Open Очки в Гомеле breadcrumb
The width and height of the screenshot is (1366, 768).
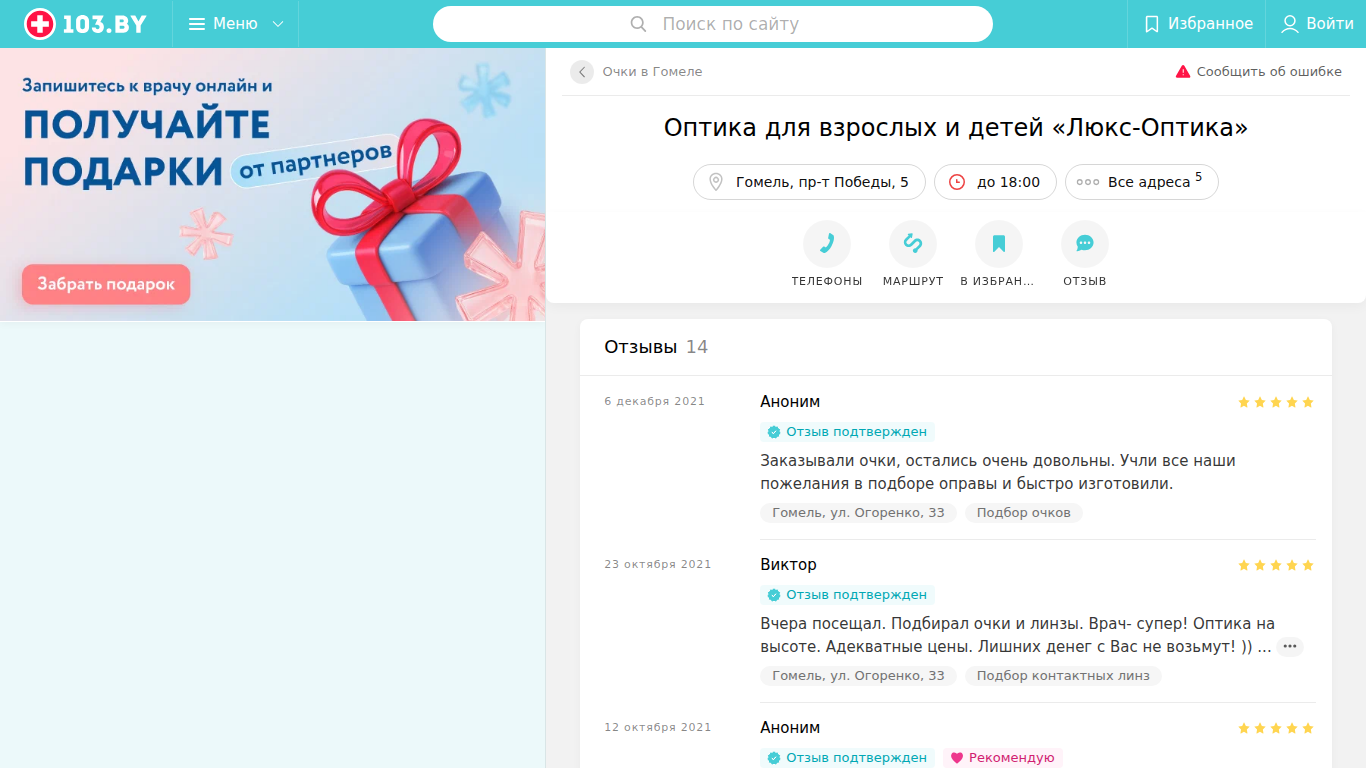(652, 72)
